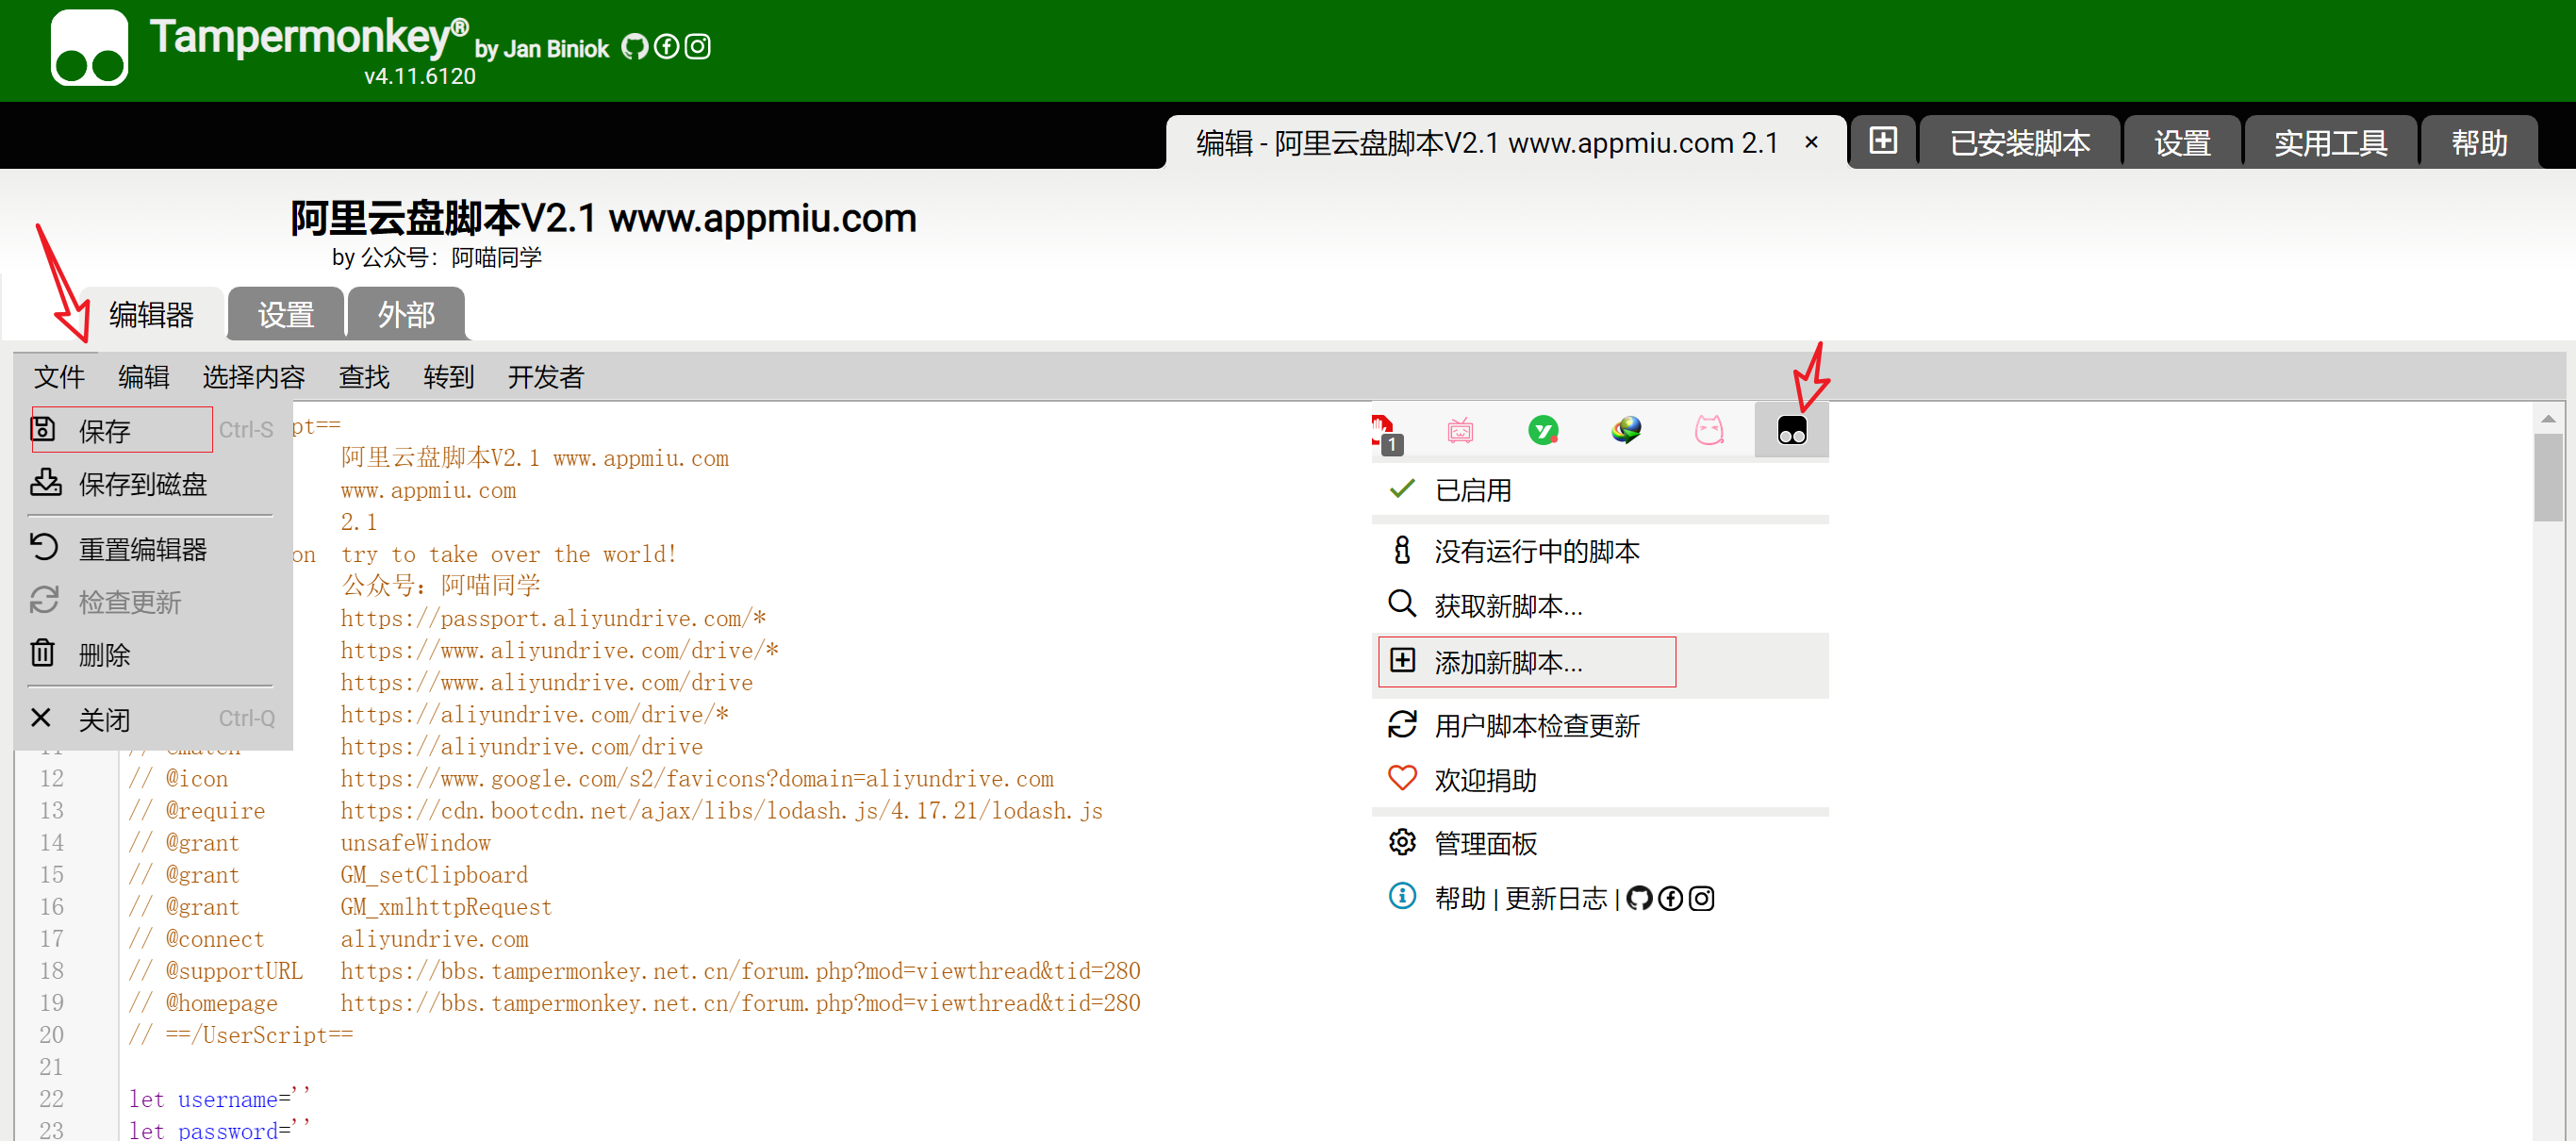This screenshot has height=1141, width=2576.
Task: Click the reset editor undo-arrow icon
Action: (44, 547)
